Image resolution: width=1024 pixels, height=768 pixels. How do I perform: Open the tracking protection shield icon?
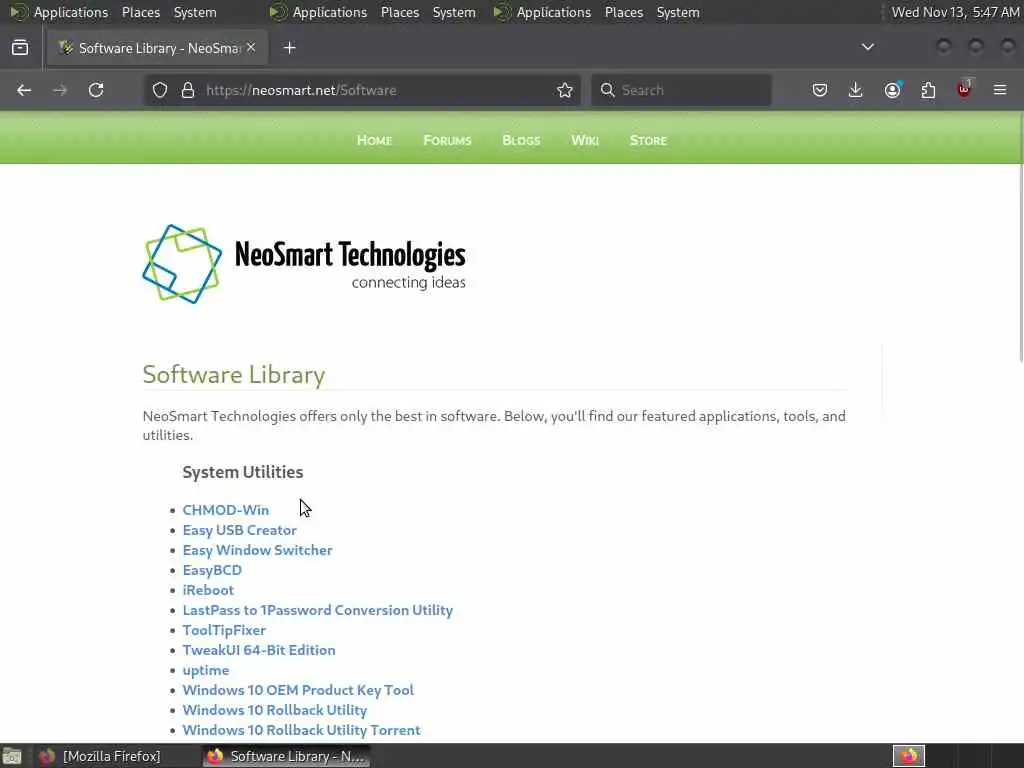pos(160,90)
